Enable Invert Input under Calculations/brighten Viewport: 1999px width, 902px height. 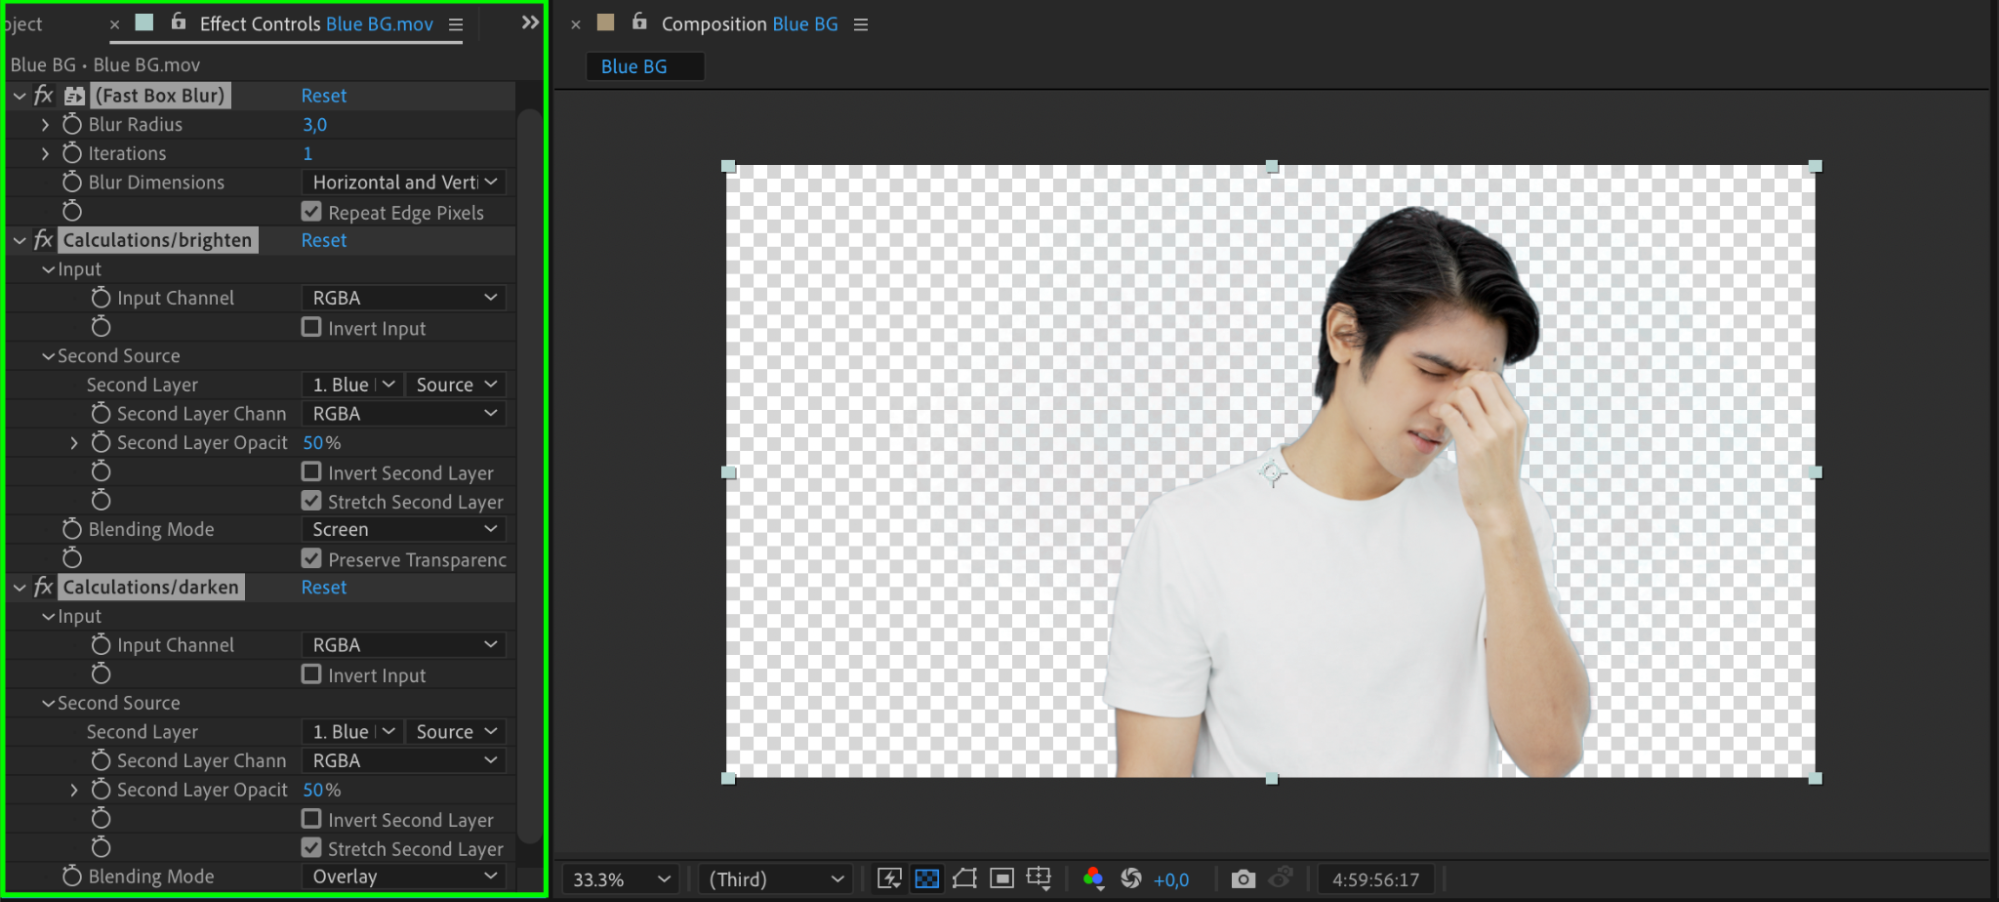312,328
